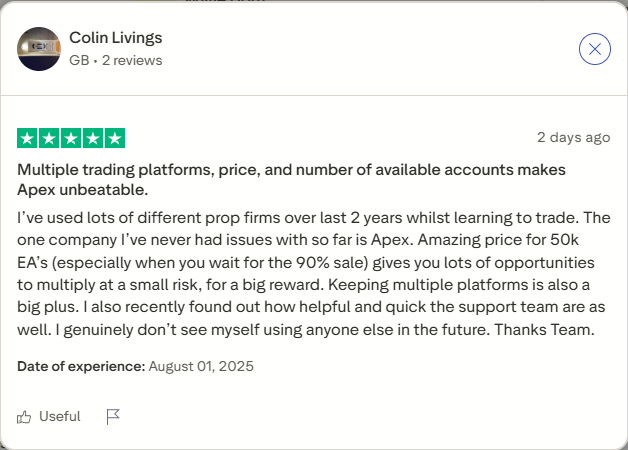The image size is (628, 450).
Task: Click the second green rating star
Action: (x=50, y=138)
